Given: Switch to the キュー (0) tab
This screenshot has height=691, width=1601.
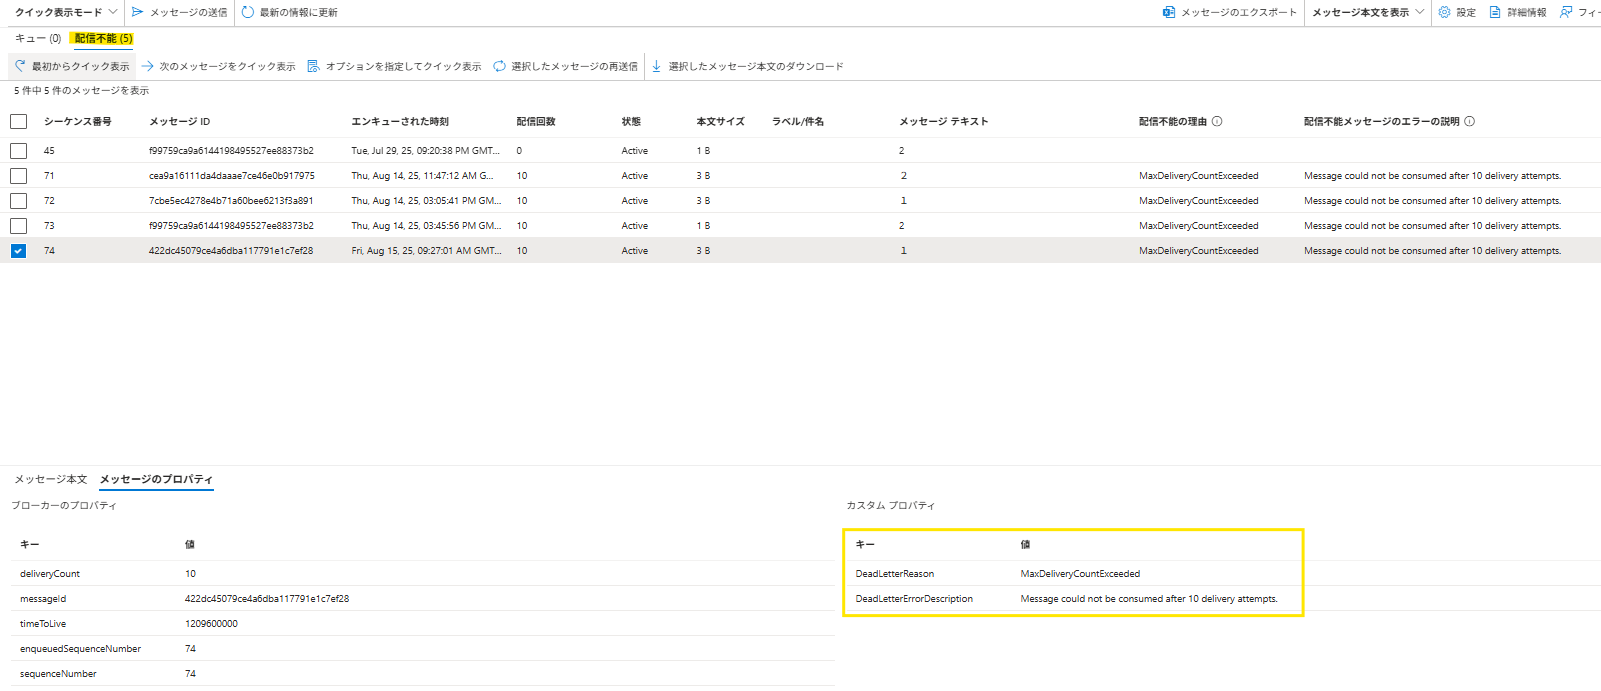Looking at the screenshot, I should pos(38,38).
